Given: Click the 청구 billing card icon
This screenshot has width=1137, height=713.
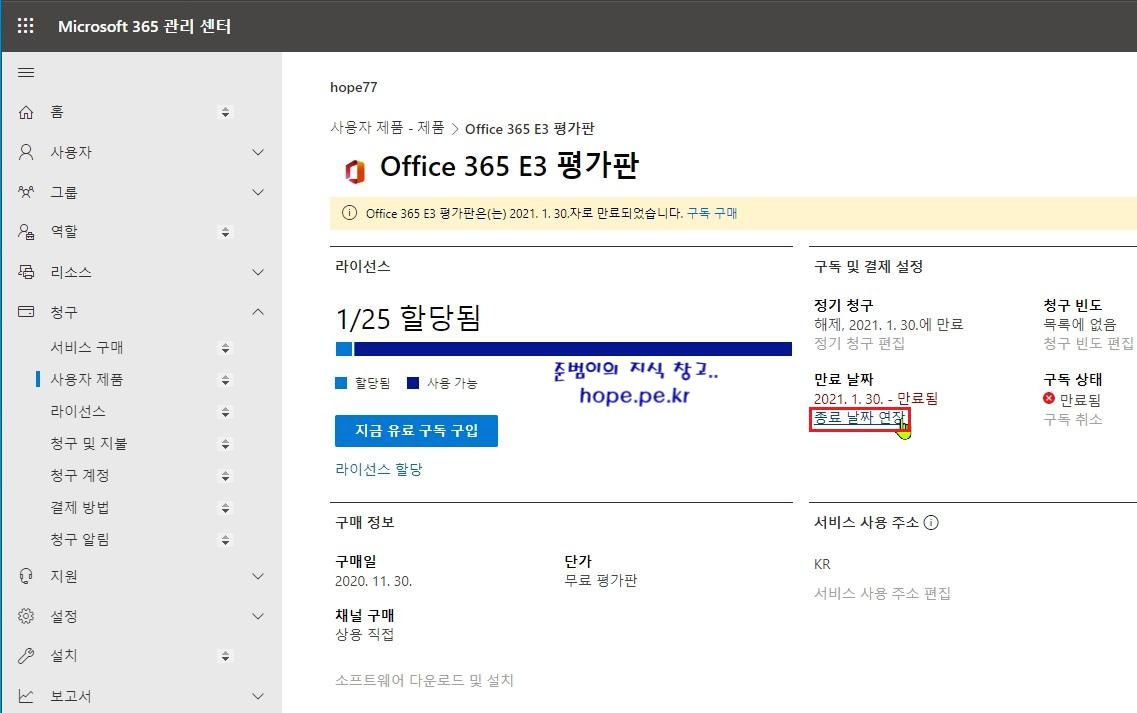Looking at the screenshot, I should [x=26, y=312].
